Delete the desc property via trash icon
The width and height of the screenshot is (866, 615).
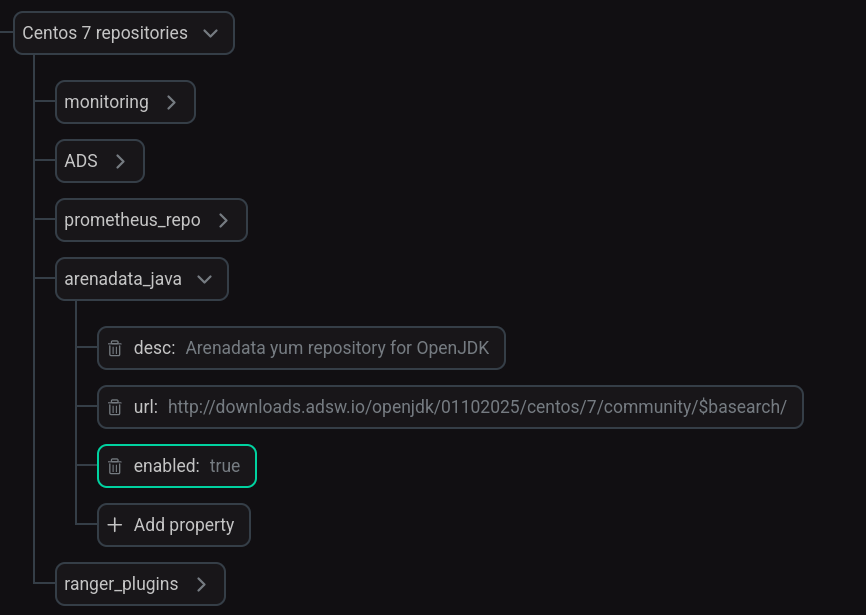tap(114, 348)
